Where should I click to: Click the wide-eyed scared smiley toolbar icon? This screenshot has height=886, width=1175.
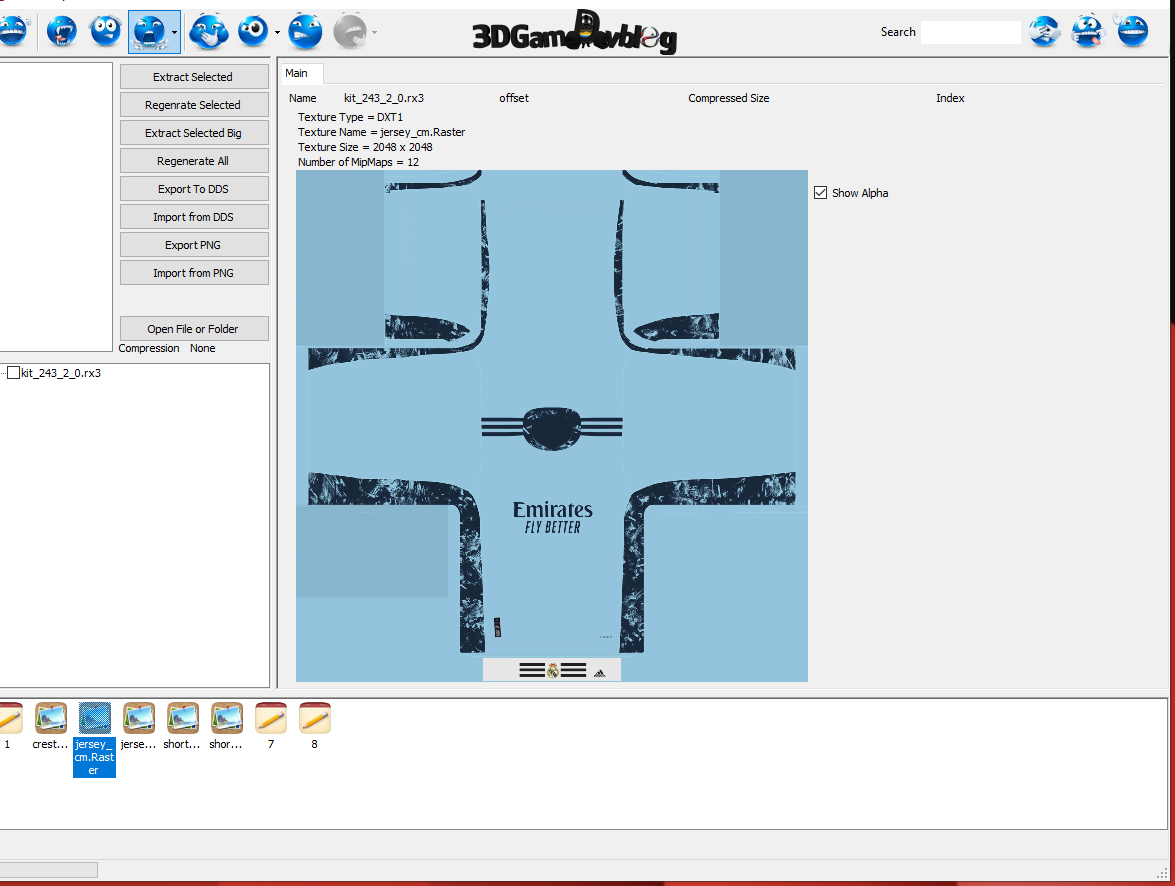pos(105,31)
